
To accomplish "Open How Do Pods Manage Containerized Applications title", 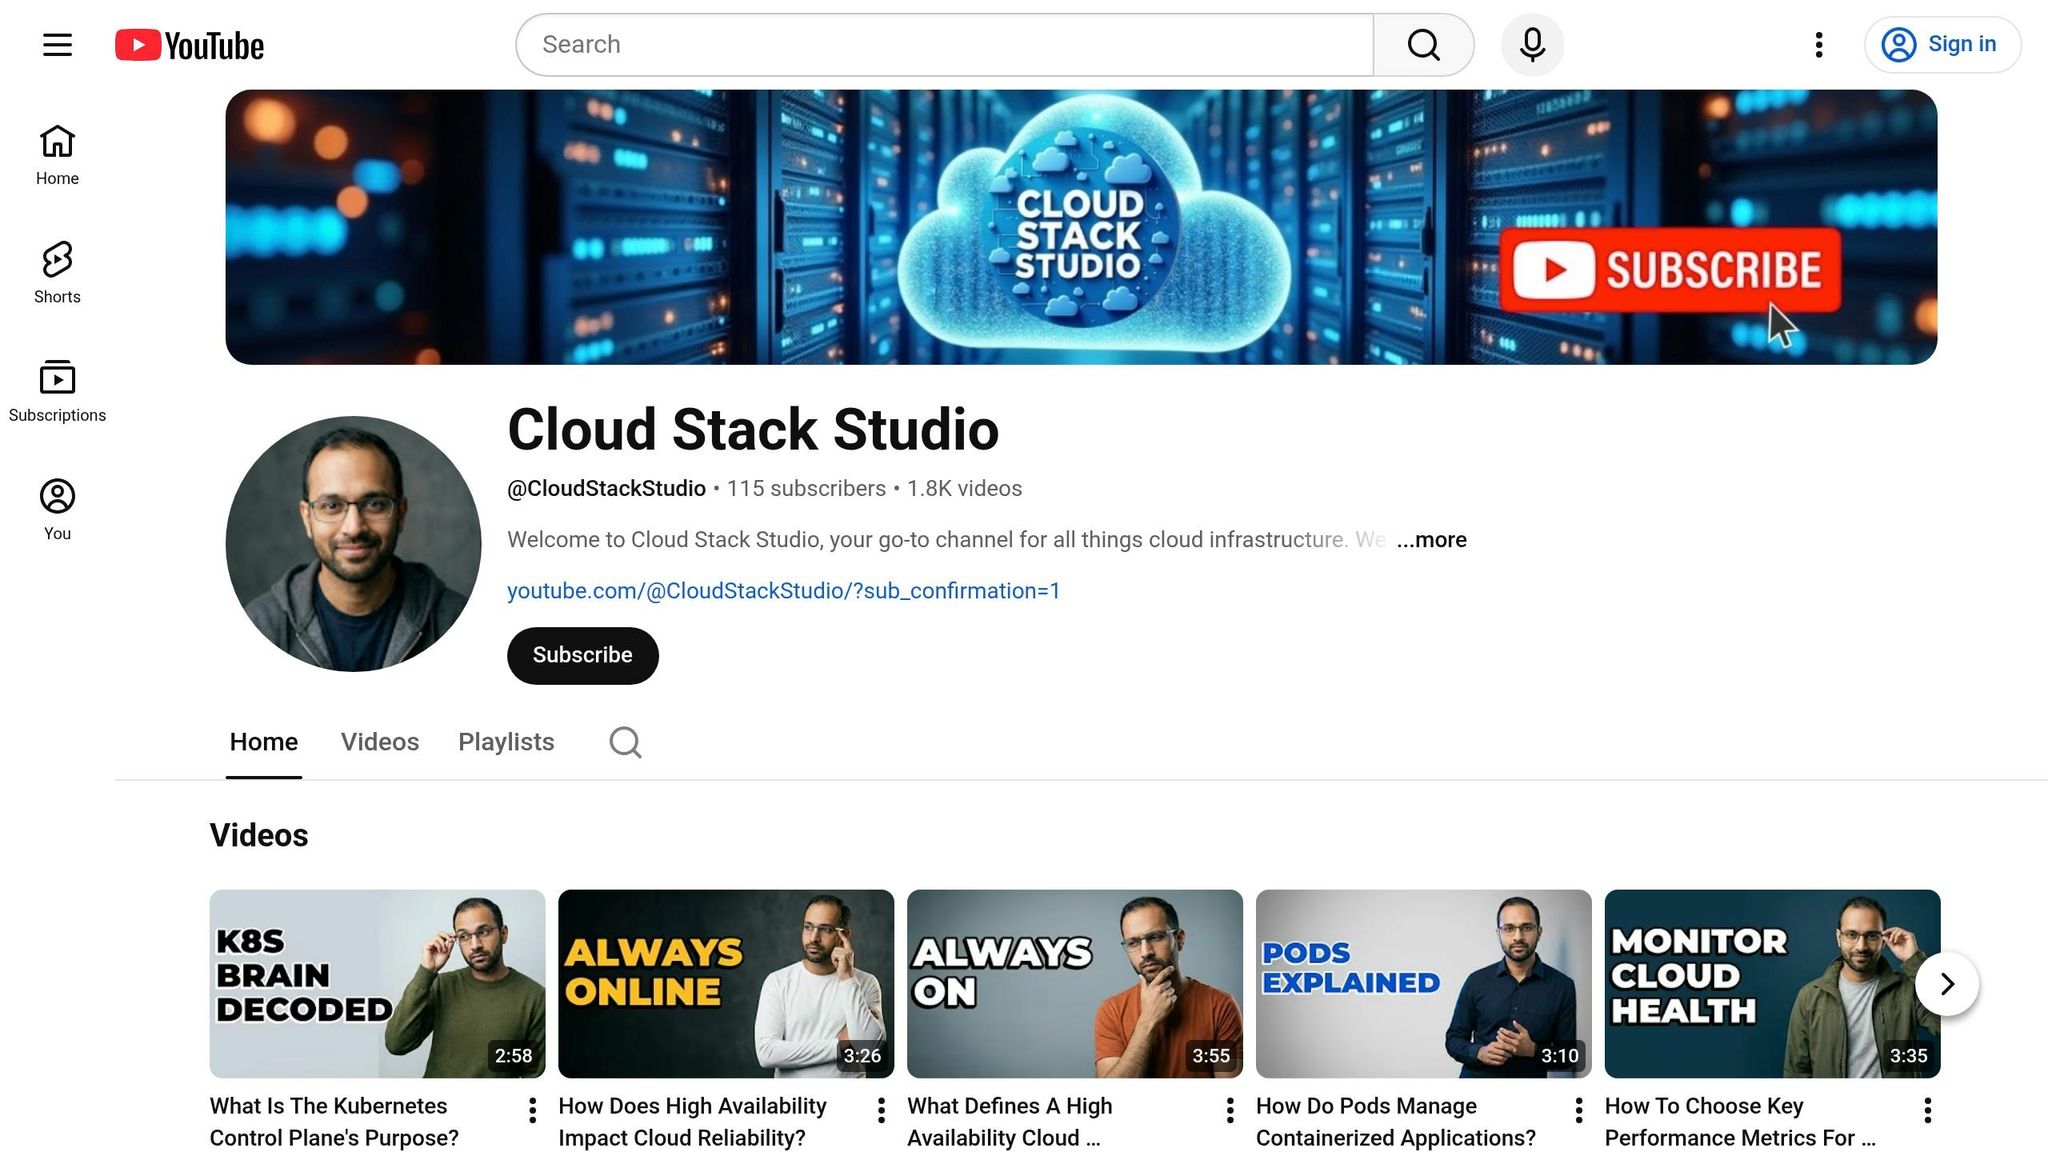I will 1396,1122.
